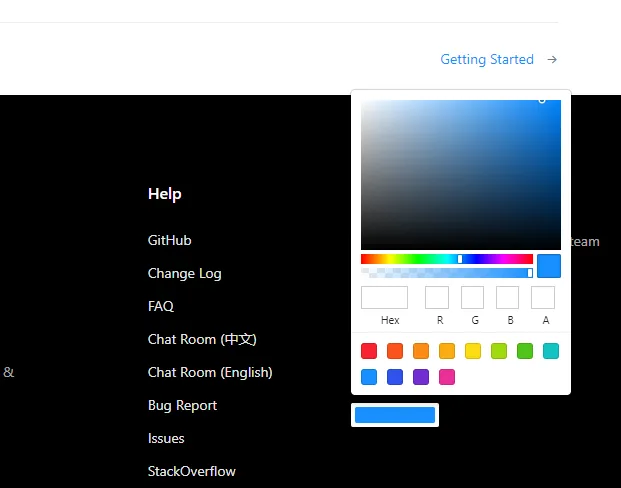Select the sky blue preset swatch
The image size is (621, 488).
tap(369, 377)
